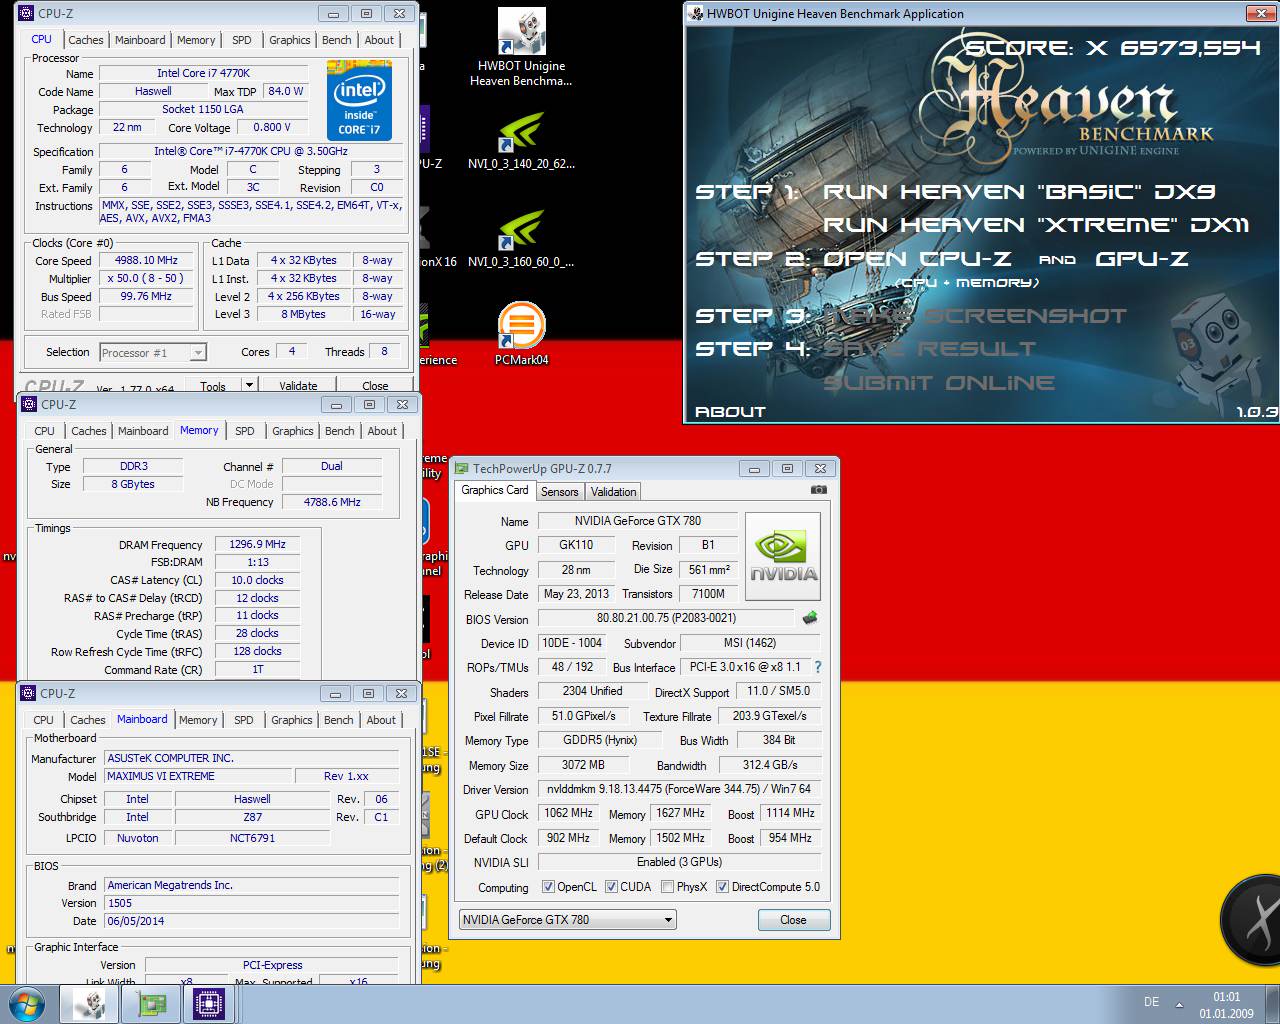The width and height of the screenshot is (1280, 1024).
Task: Click the Driver Version field in GPU-Z
Action: pos(679,788)
